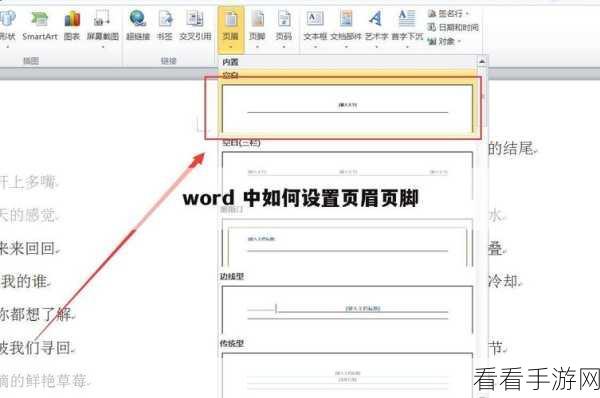Pick the 边线型 header style preview

click(347, 309)
